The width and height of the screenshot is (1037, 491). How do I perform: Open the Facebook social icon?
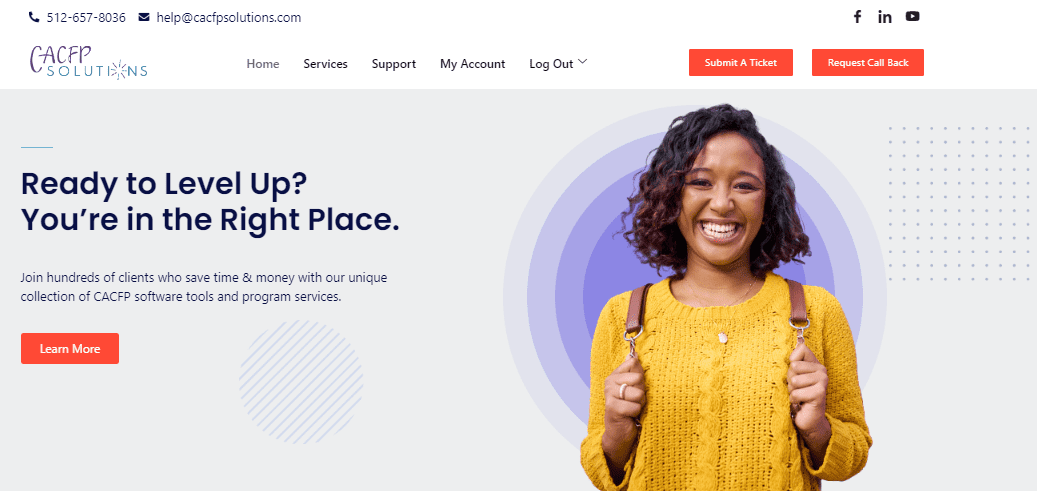click(x=857, y=17)
